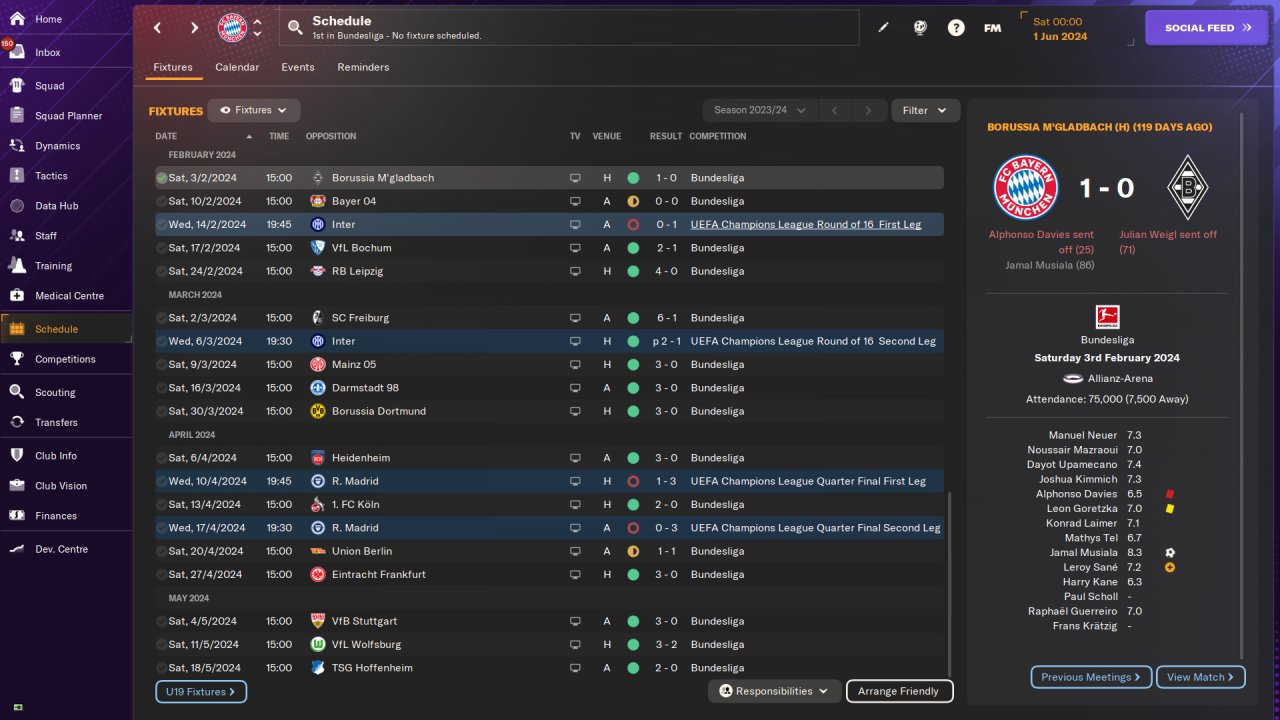The height and width of the screenshot is (720, 1280).
Task: Toggle the check circle for Sat, 10/2/2024 fixture
Action: (x=161, y=201)
